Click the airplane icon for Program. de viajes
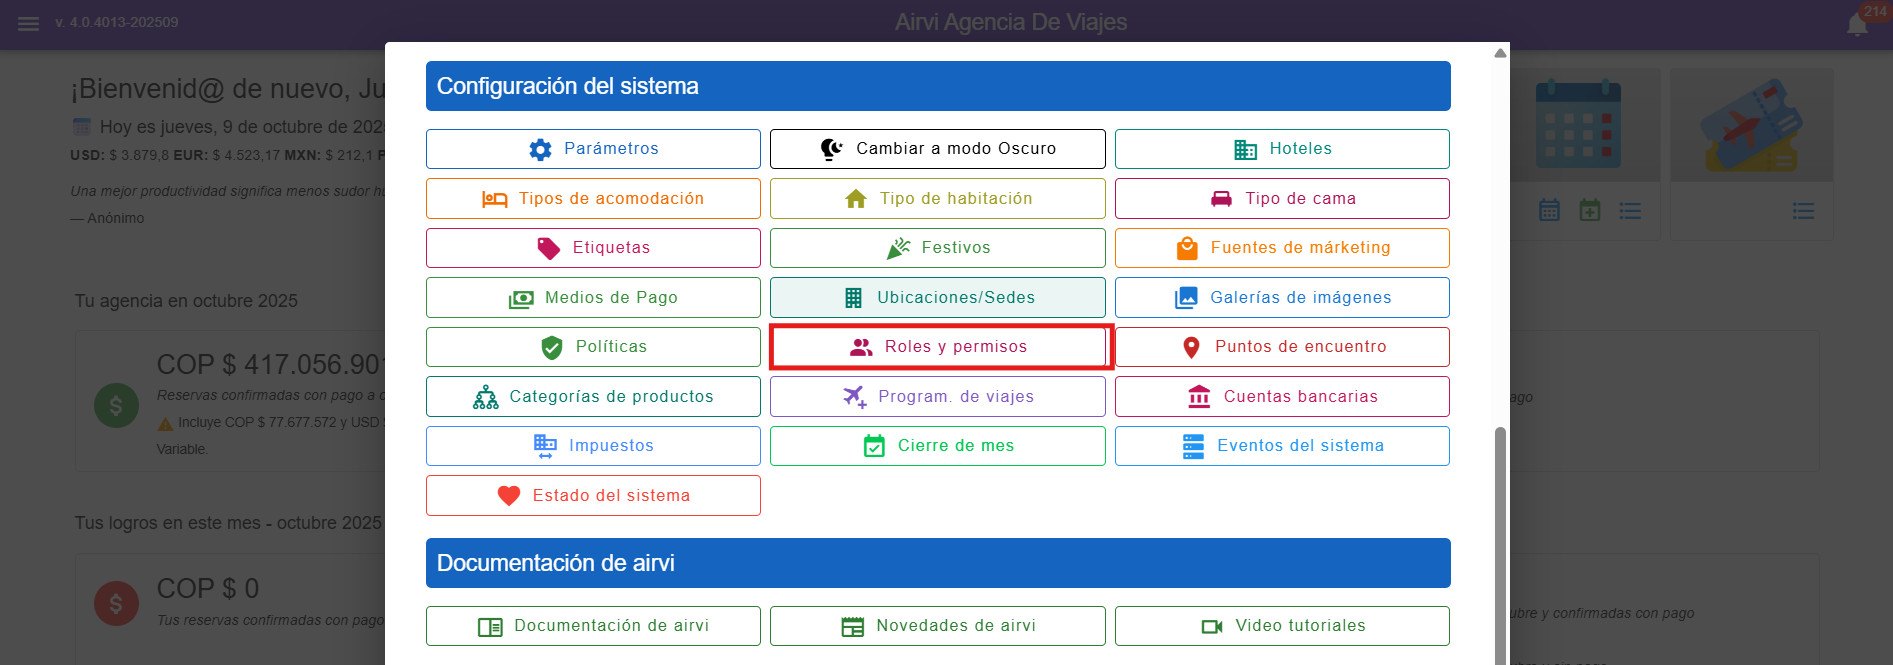The width and height of the screenshot is (1893, 665). tap(854, 397)
